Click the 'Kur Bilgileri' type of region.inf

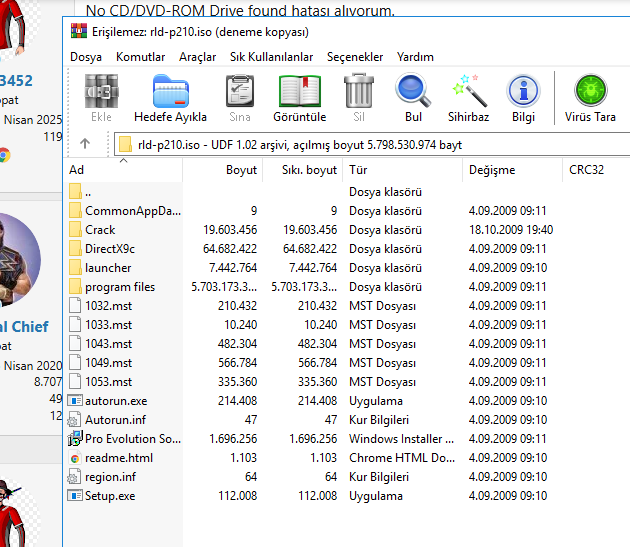point(379,477)
